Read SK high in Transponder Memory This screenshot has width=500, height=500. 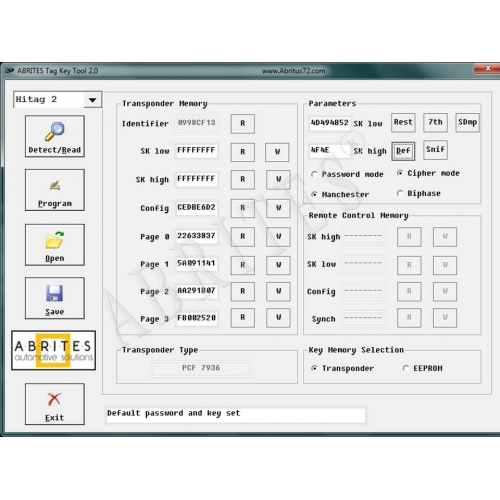(243, 180)
